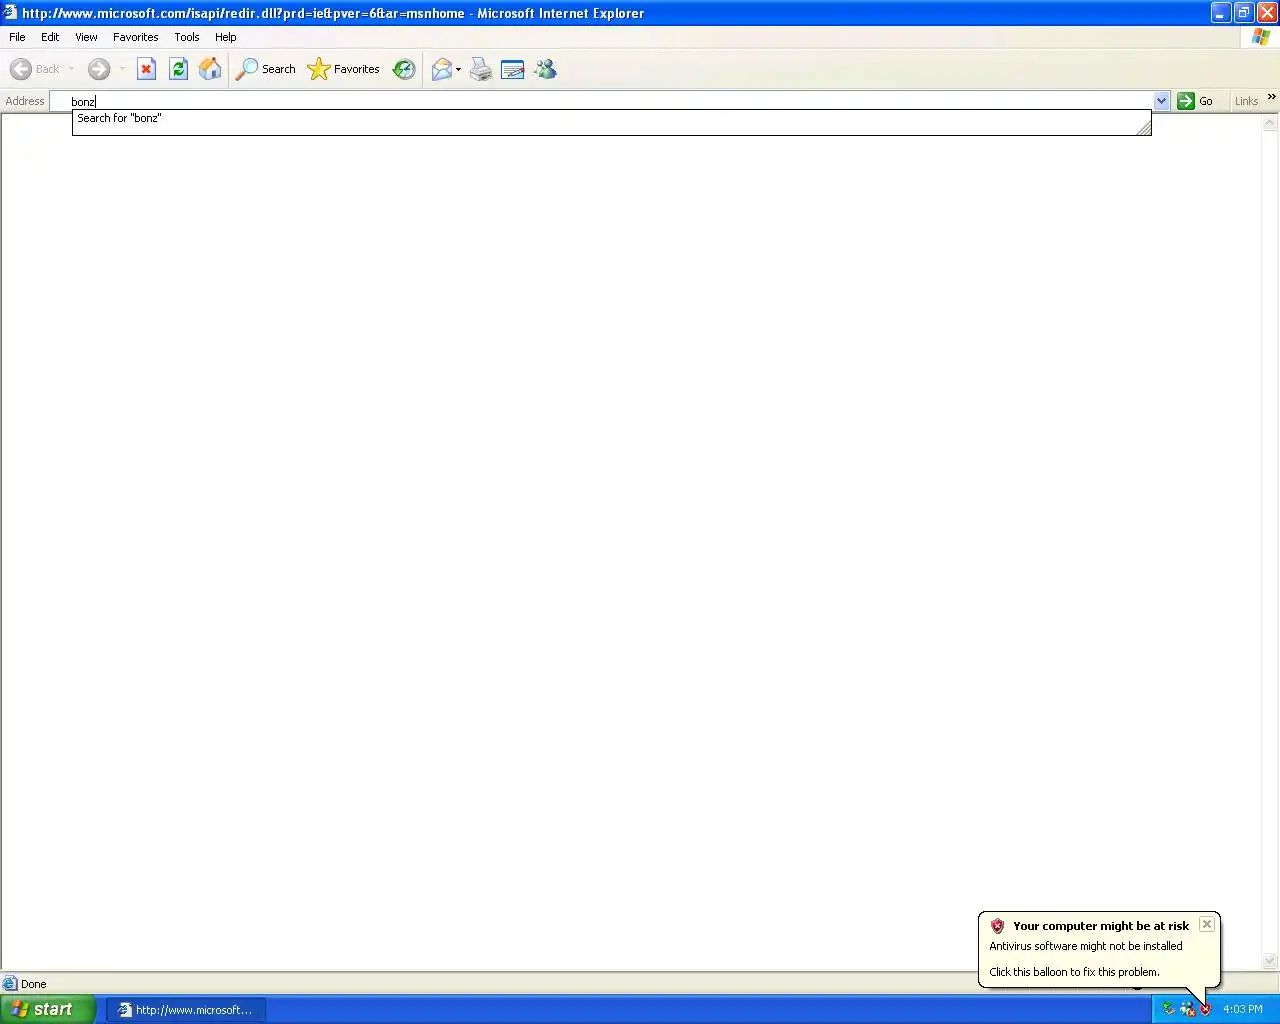Print the page with the printer icon
The height and width of the screenshot is (1024, 1280).
pyautogui.click(x=481, y=69)
